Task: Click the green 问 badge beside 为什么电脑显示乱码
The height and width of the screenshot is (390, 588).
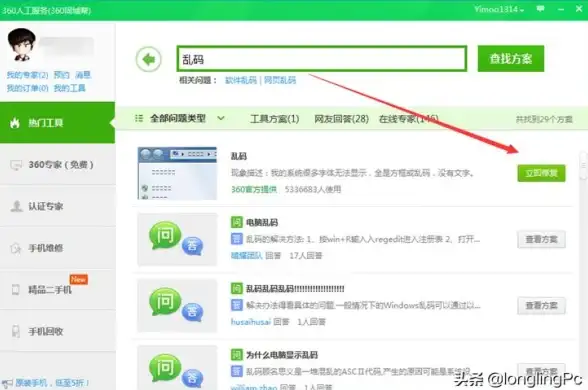Action: [x=236, y=354]
